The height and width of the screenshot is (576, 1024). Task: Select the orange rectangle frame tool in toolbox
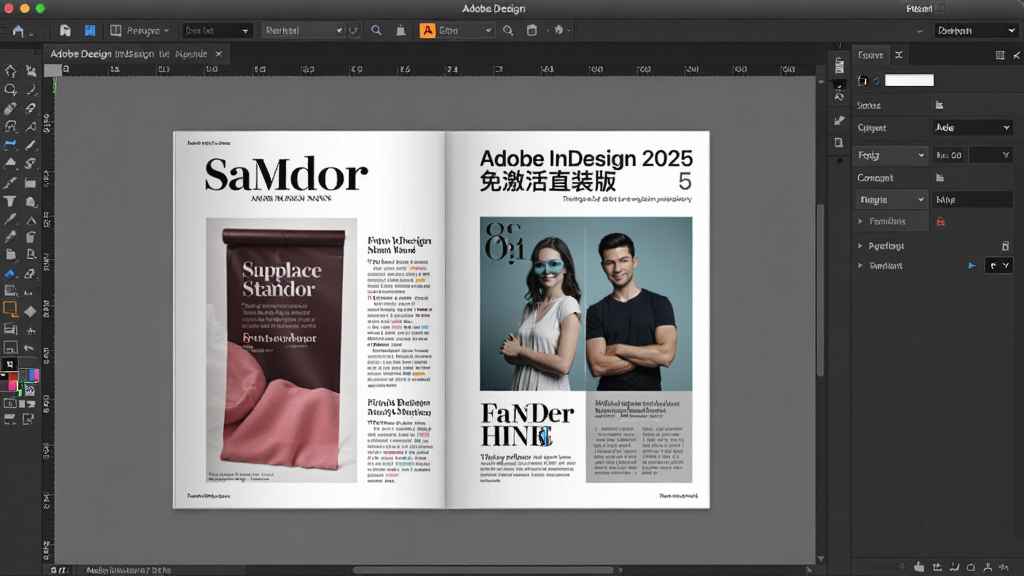(10, 309)
